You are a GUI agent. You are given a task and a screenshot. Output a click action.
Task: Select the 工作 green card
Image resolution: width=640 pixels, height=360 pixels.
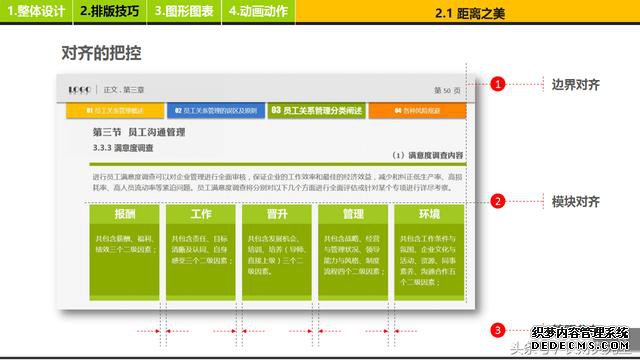(x=200, y=252)
